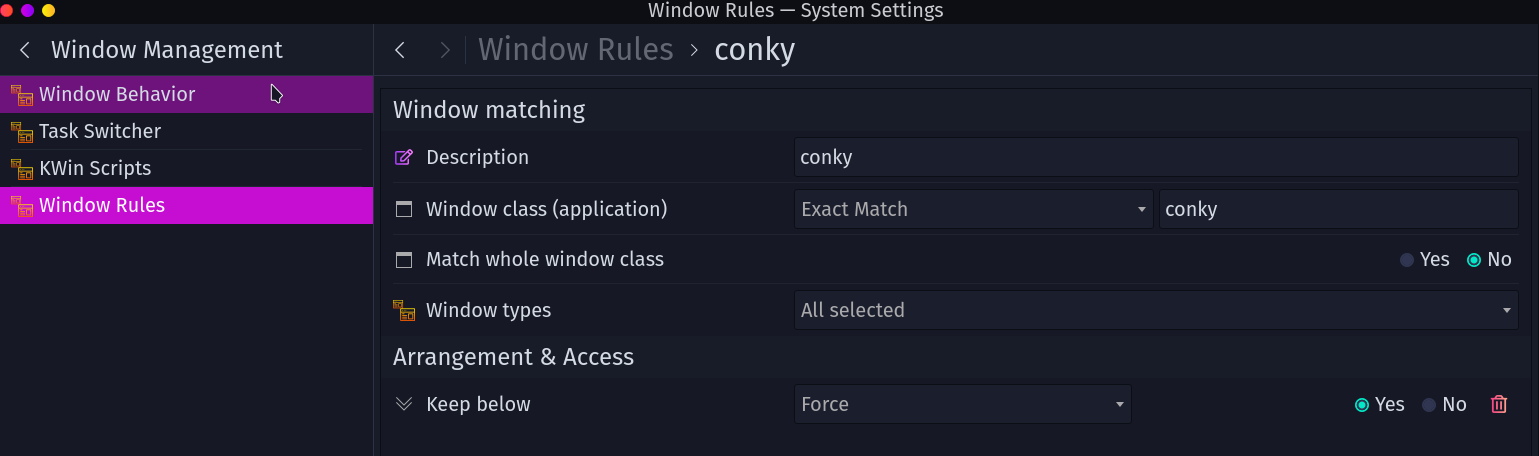
Task: Click the Keep below chevrons icon
Action: click(x=404, y=404)
